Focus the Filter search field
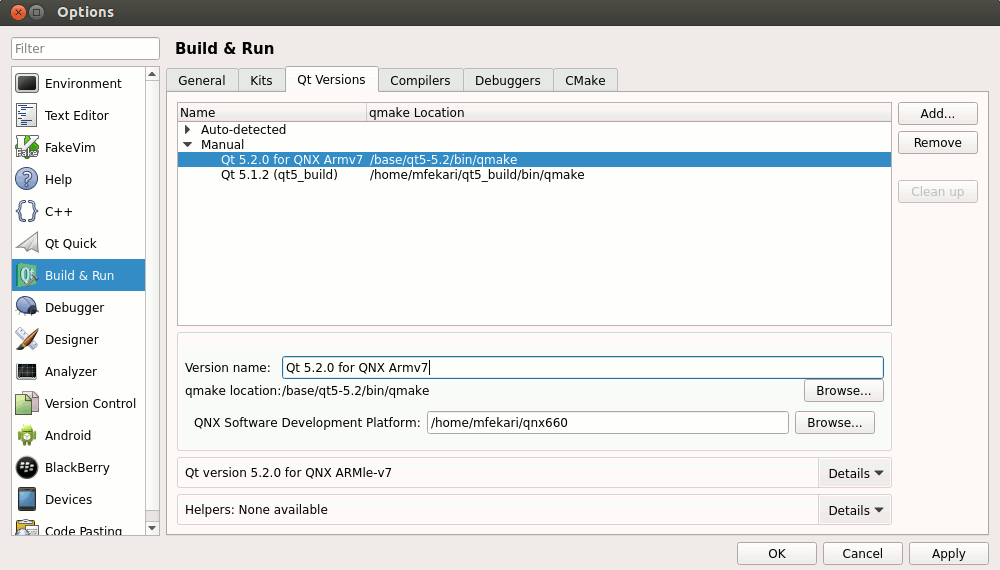1000x570 pixels. coord(85,48)
